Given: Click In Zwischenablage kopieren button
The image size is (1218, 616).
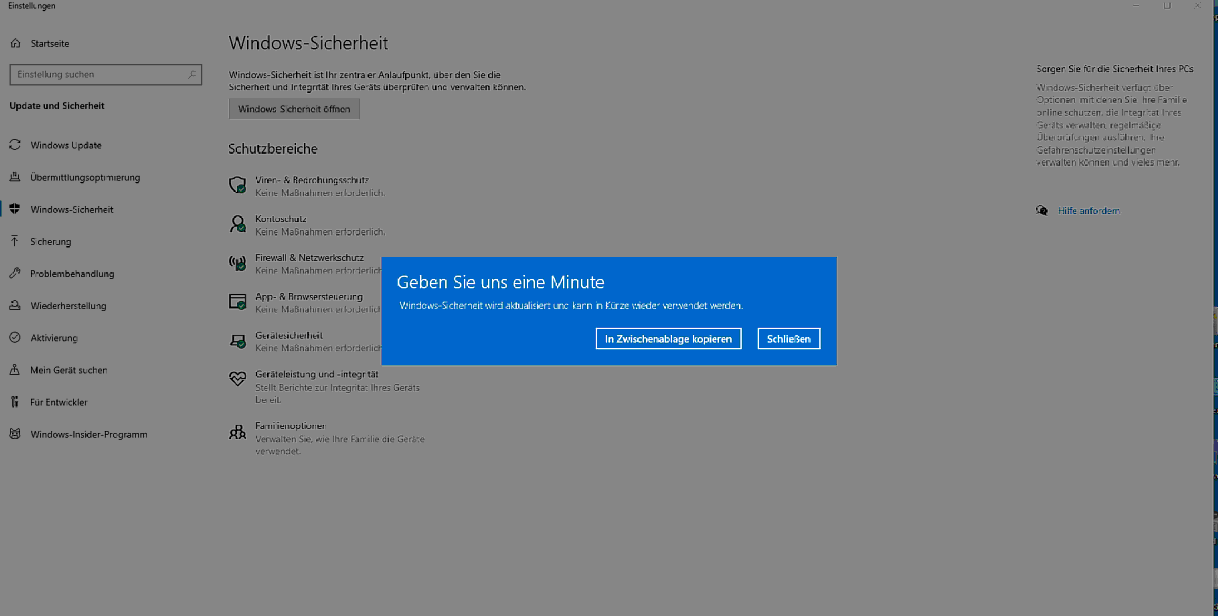Looking at the screenshot, I should (668, 339).
